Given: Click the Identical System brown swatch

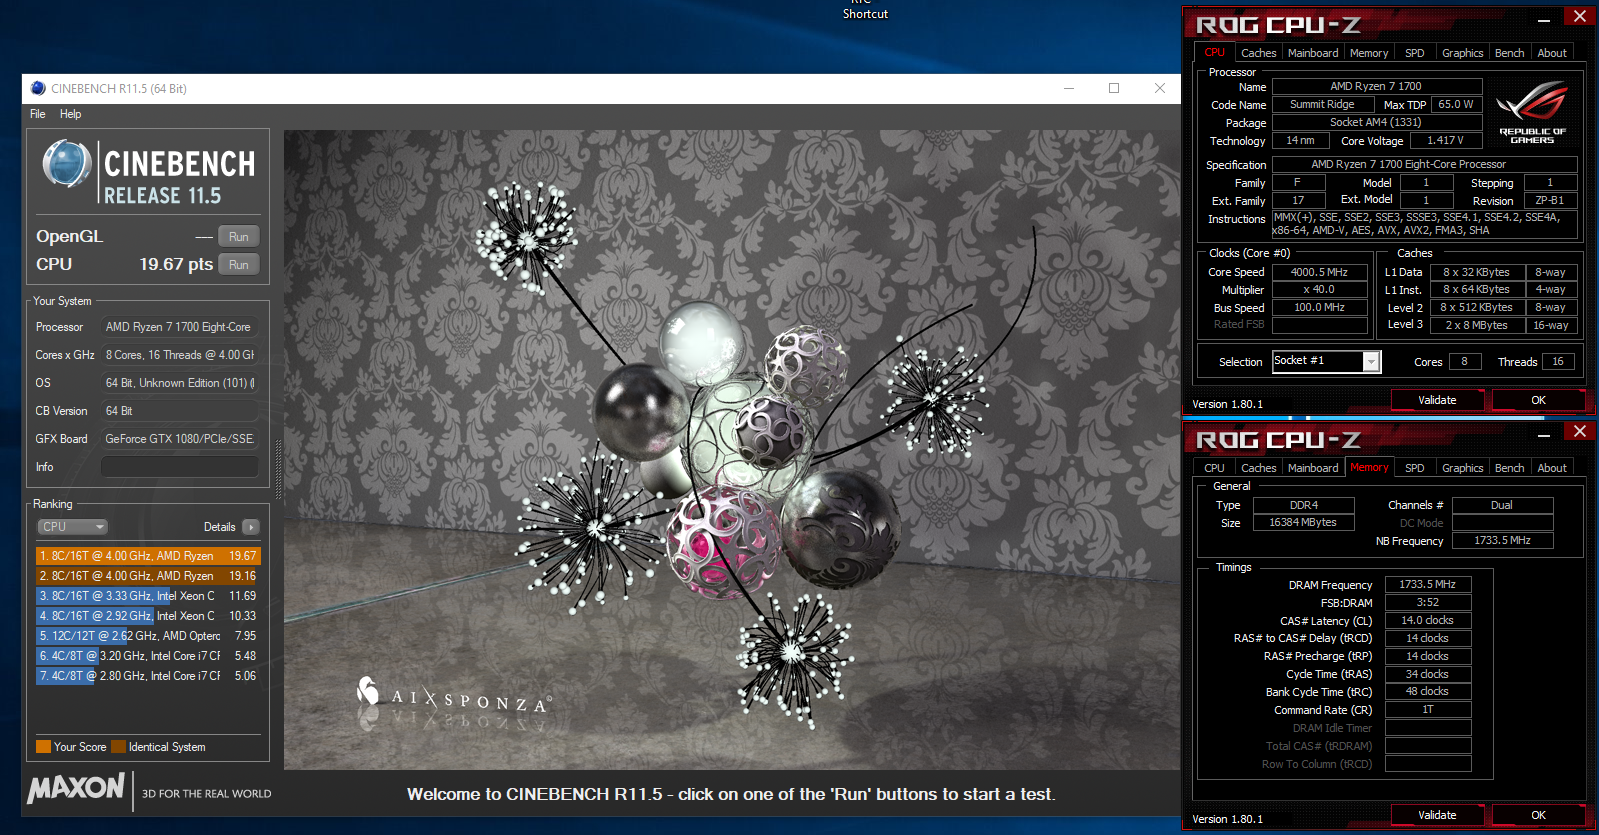Looking at the screenshot, I should 118,746.
